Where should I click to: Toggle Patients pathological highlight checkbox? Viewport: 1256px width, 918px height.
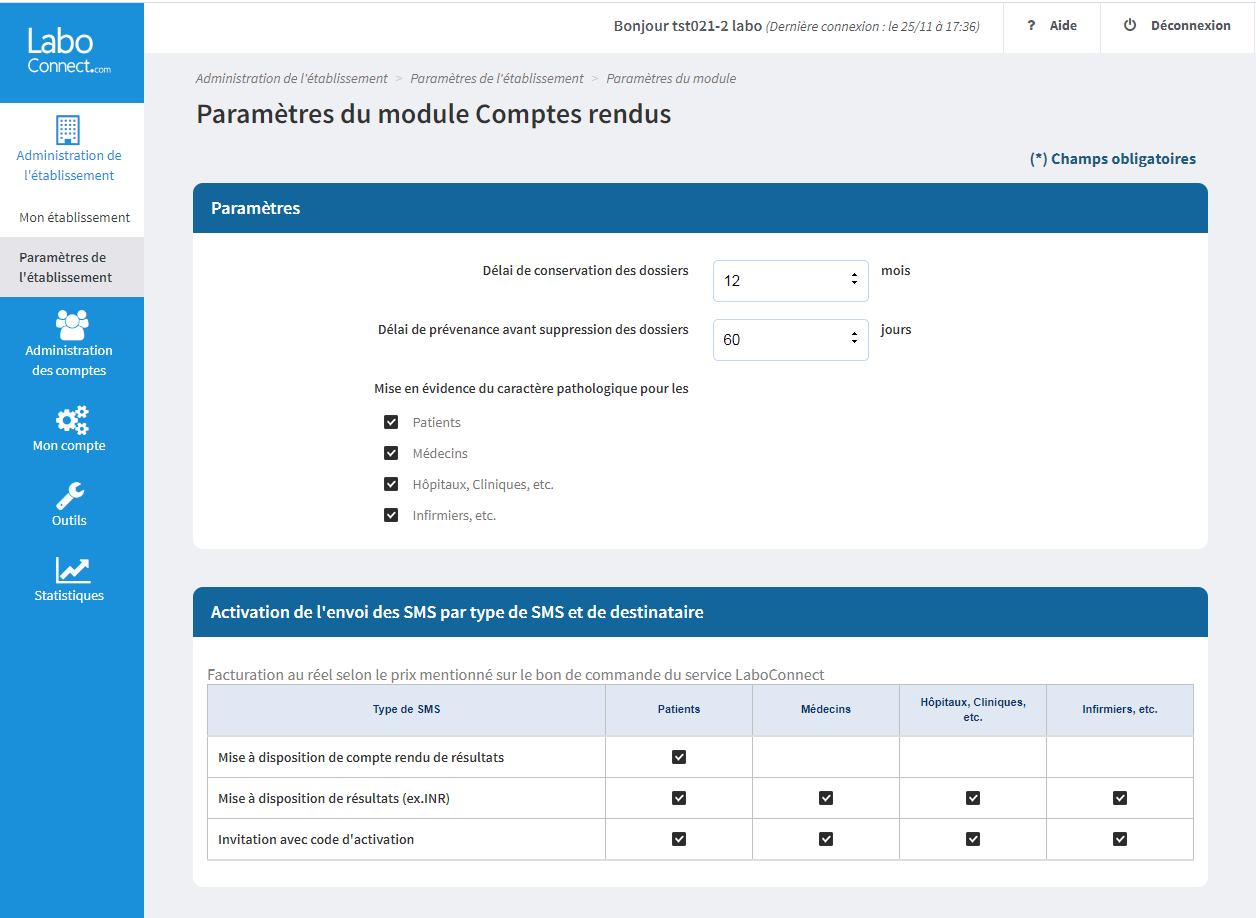(391, 422)
